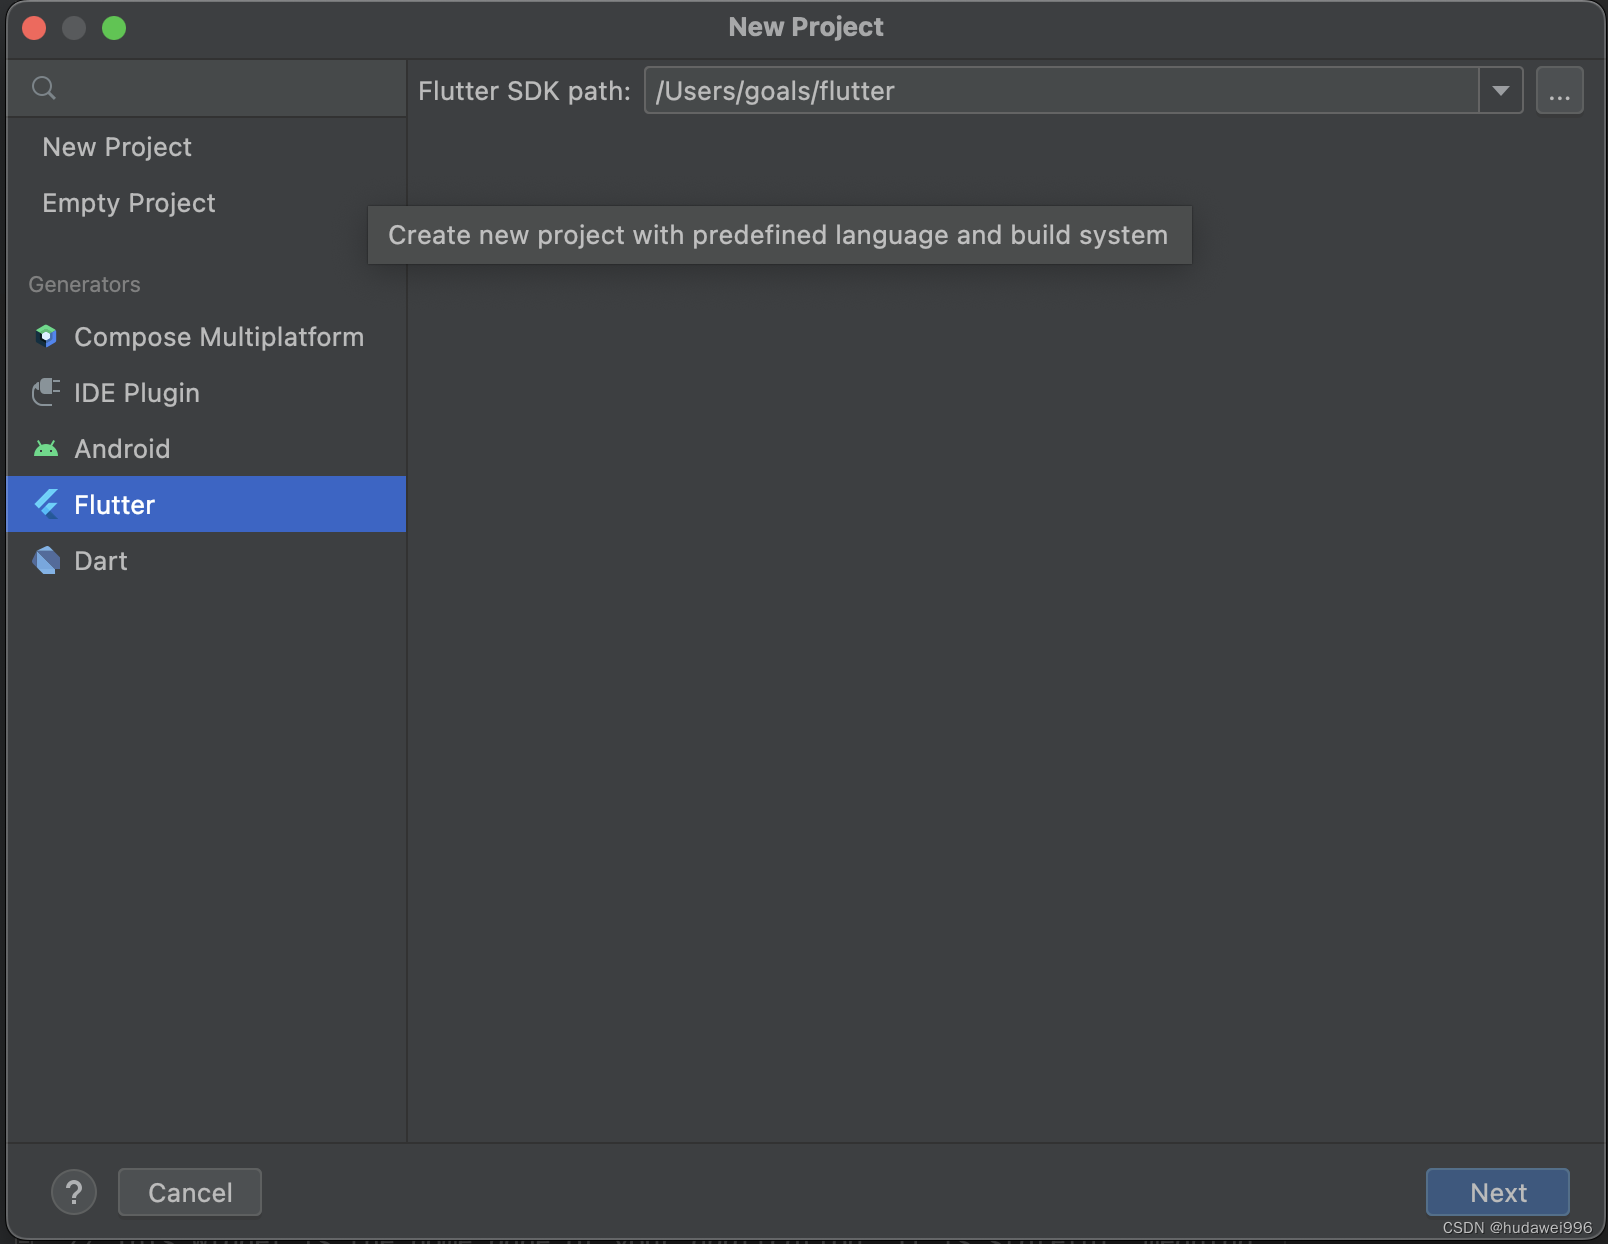Click the Cancel button
The height and width of the screenshot is (1244, 1608).
[x=189, y=1192]
